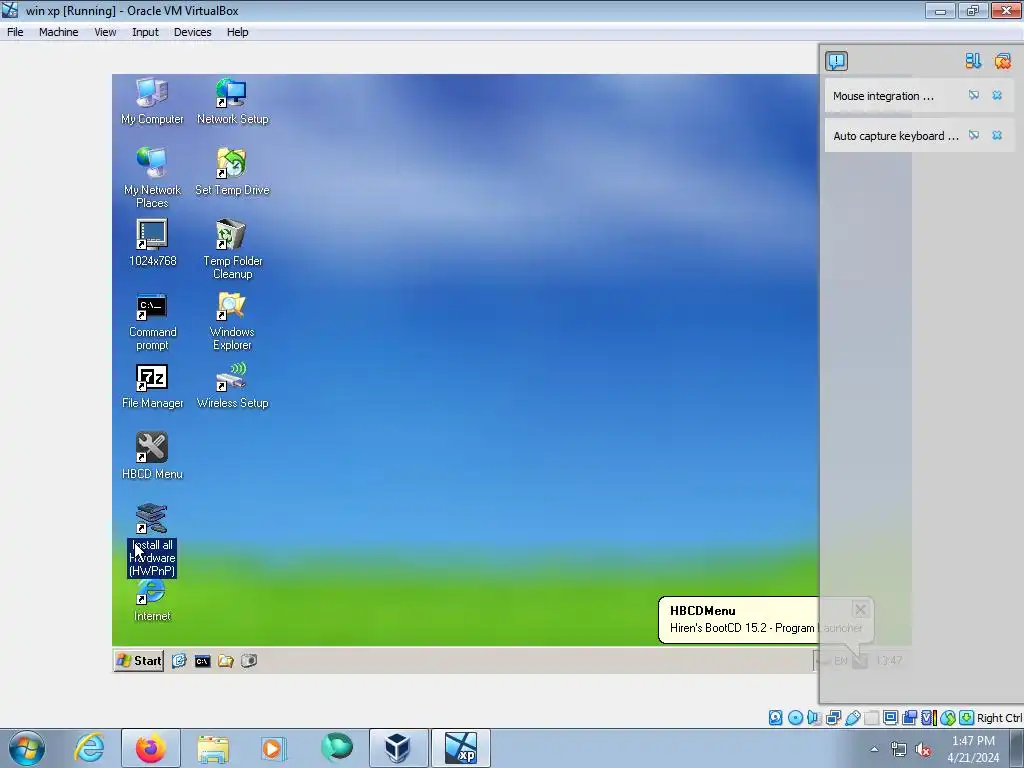
Task: Close the HBCDMenu balloon tooltip
Action: 860,610
